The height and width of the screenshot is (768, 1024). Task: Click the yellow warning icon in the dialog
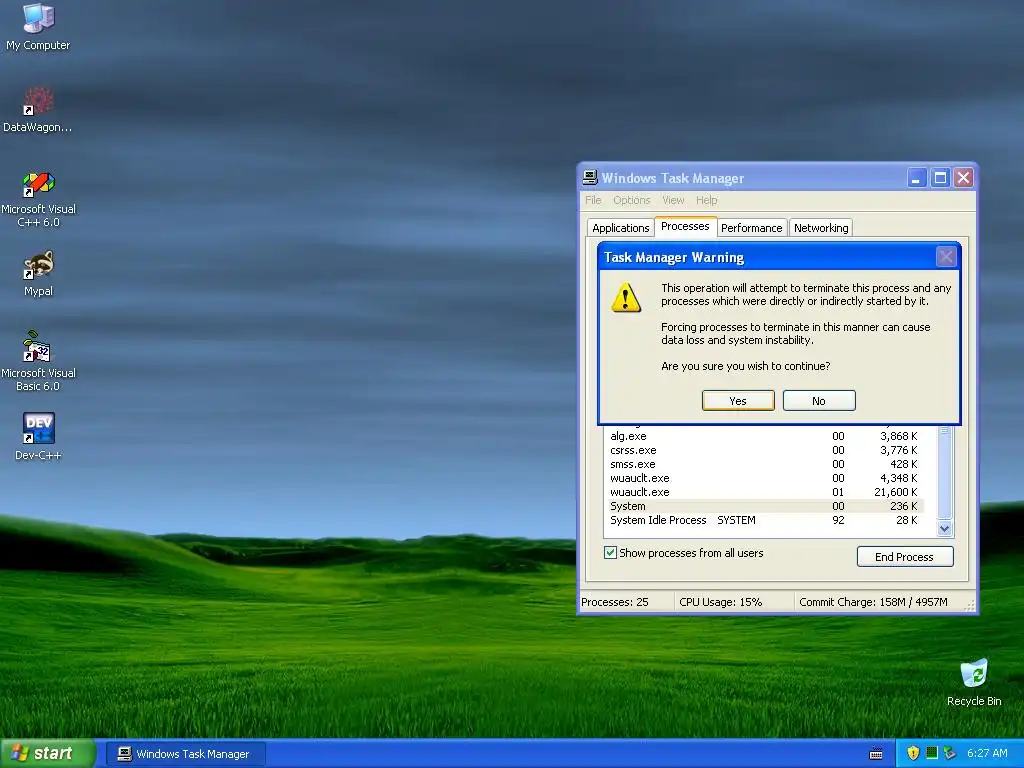click(x=626, y=297)
